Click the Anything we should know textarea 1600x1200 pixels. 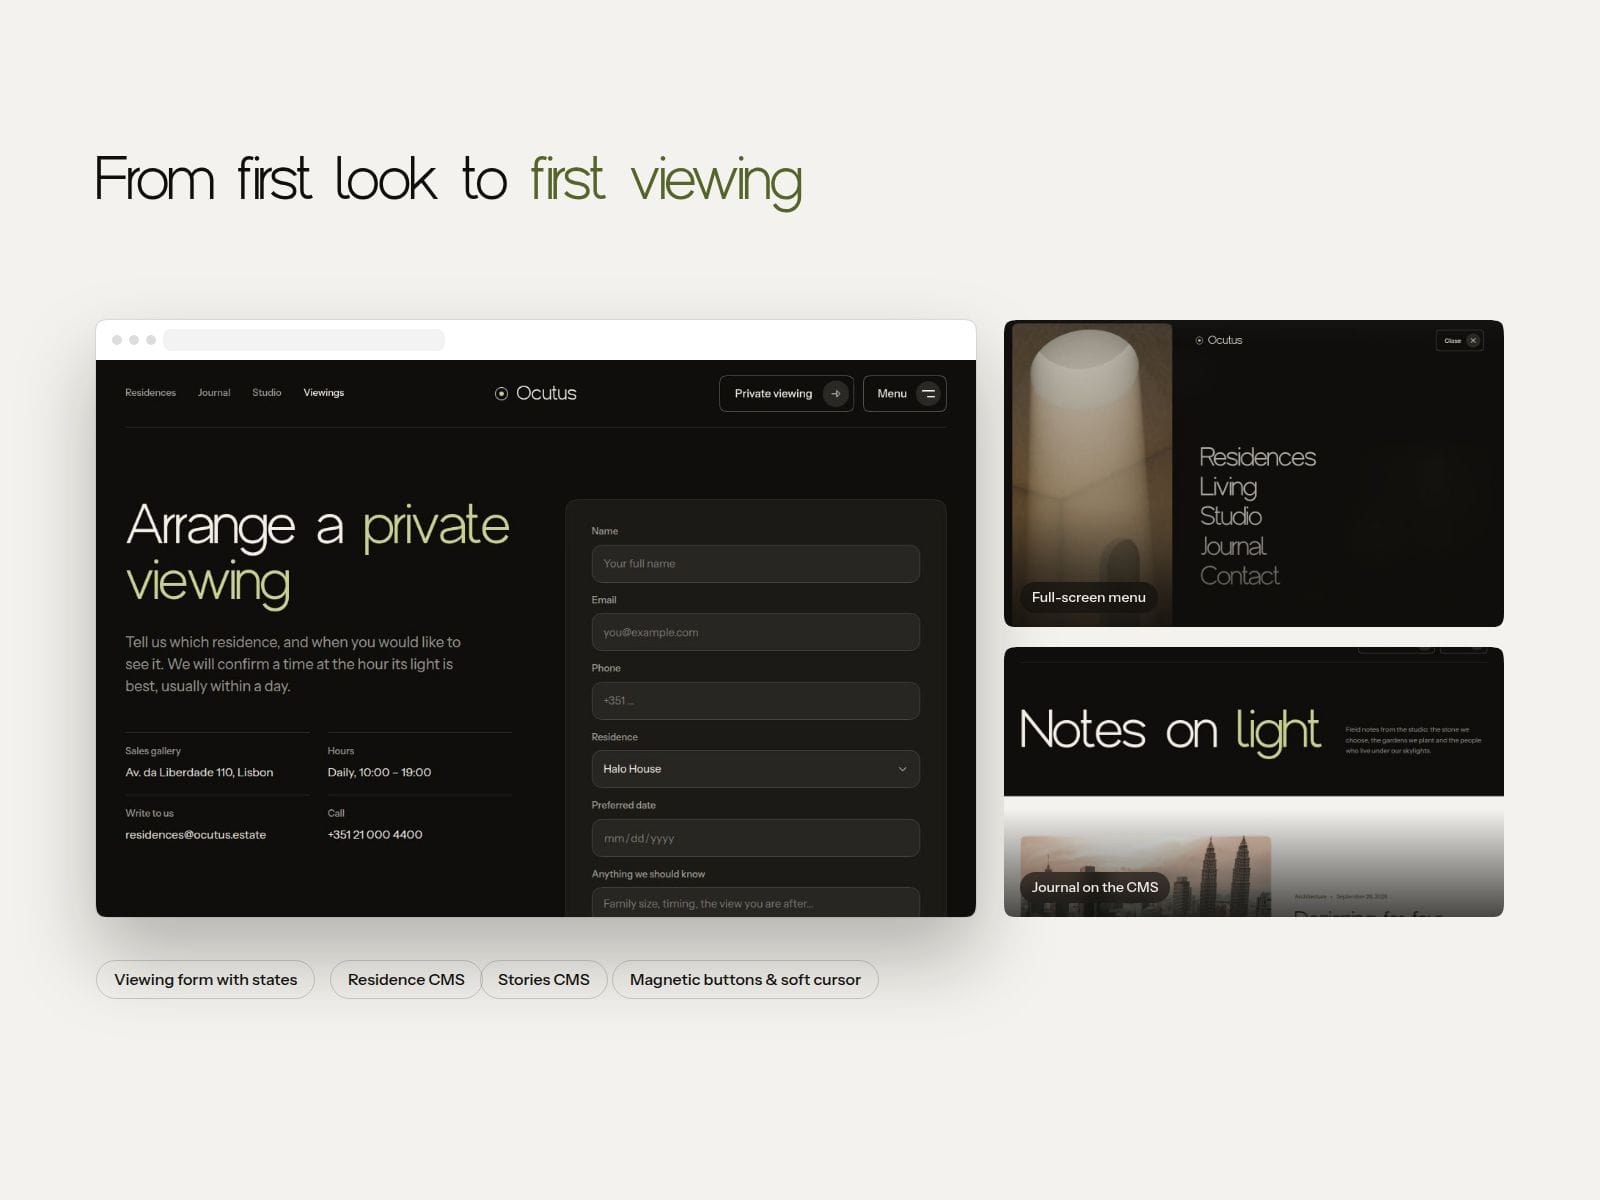click(x=755, y=902)
